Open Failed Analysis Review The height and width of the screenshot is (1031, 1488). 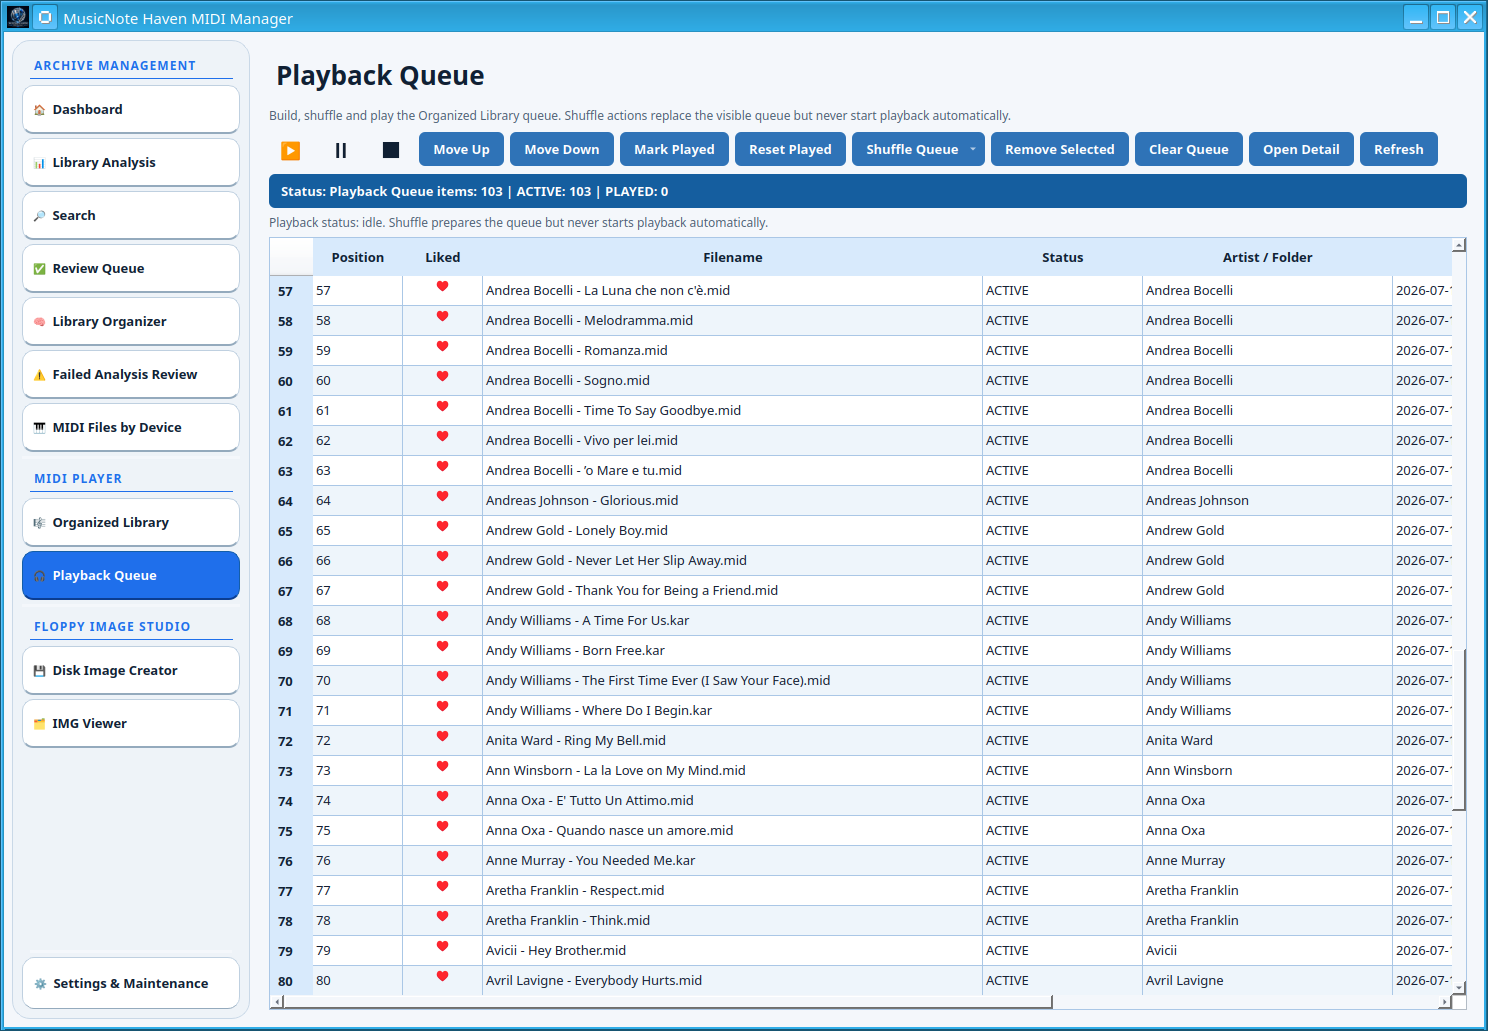click(x=131, y=374)
